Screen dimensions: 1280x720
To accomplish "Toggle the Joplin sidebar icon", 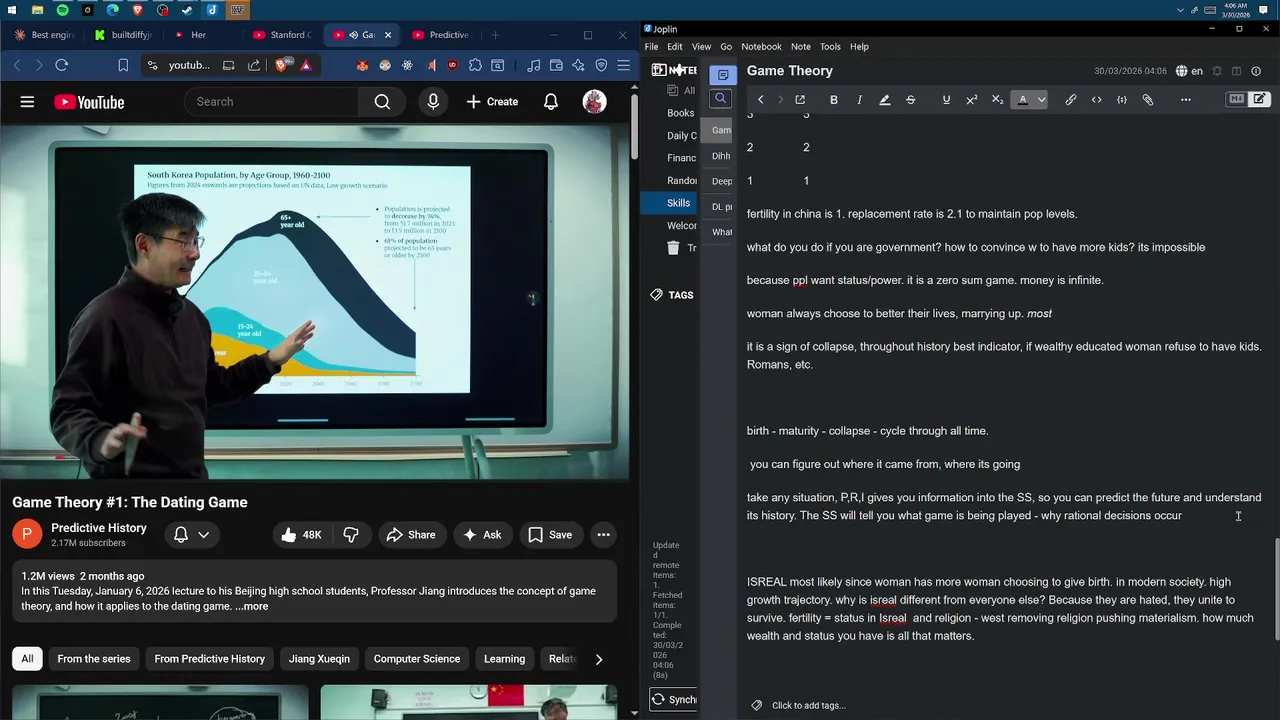I will click(x=659, y=70).
